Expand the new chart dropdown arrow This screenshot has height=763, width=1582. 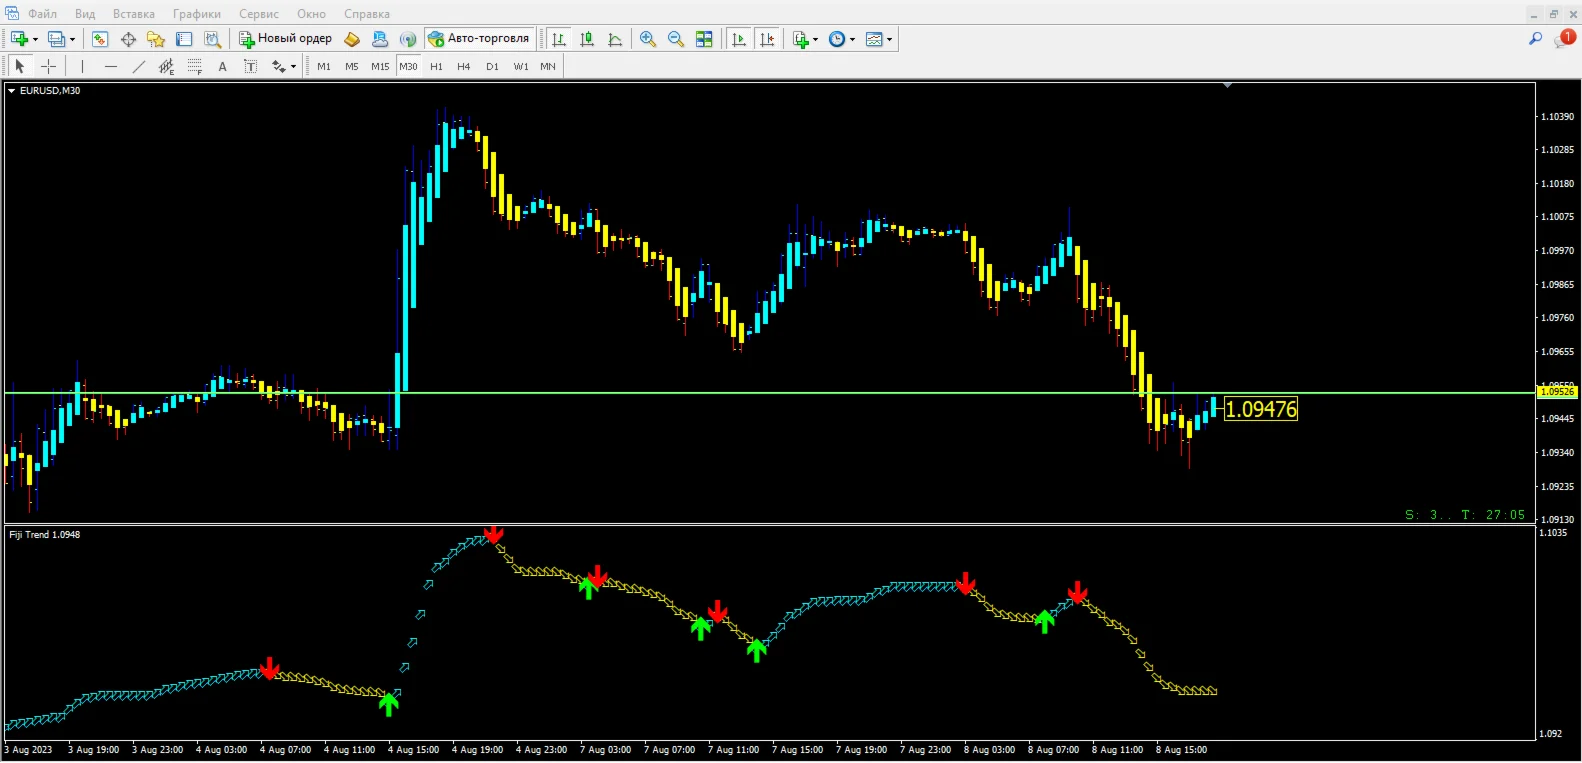point(35,40)
